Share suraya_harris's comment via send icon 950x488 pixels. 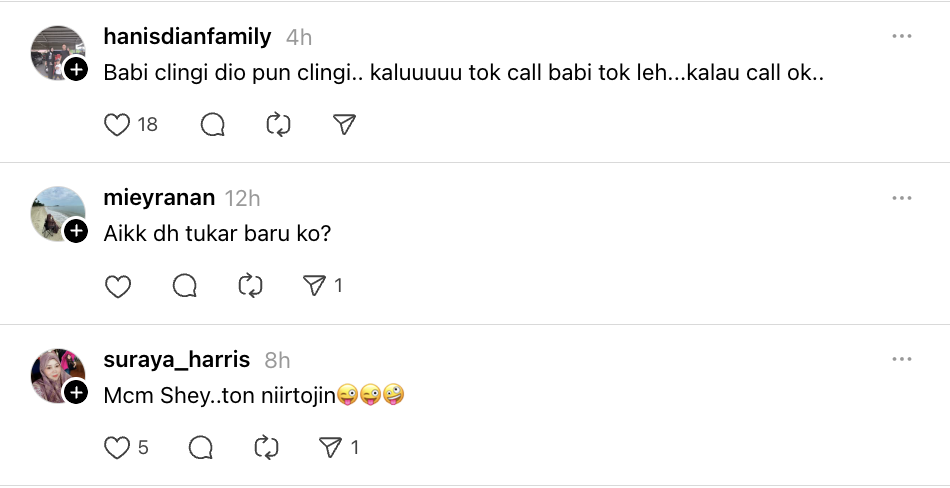point(332,447)
